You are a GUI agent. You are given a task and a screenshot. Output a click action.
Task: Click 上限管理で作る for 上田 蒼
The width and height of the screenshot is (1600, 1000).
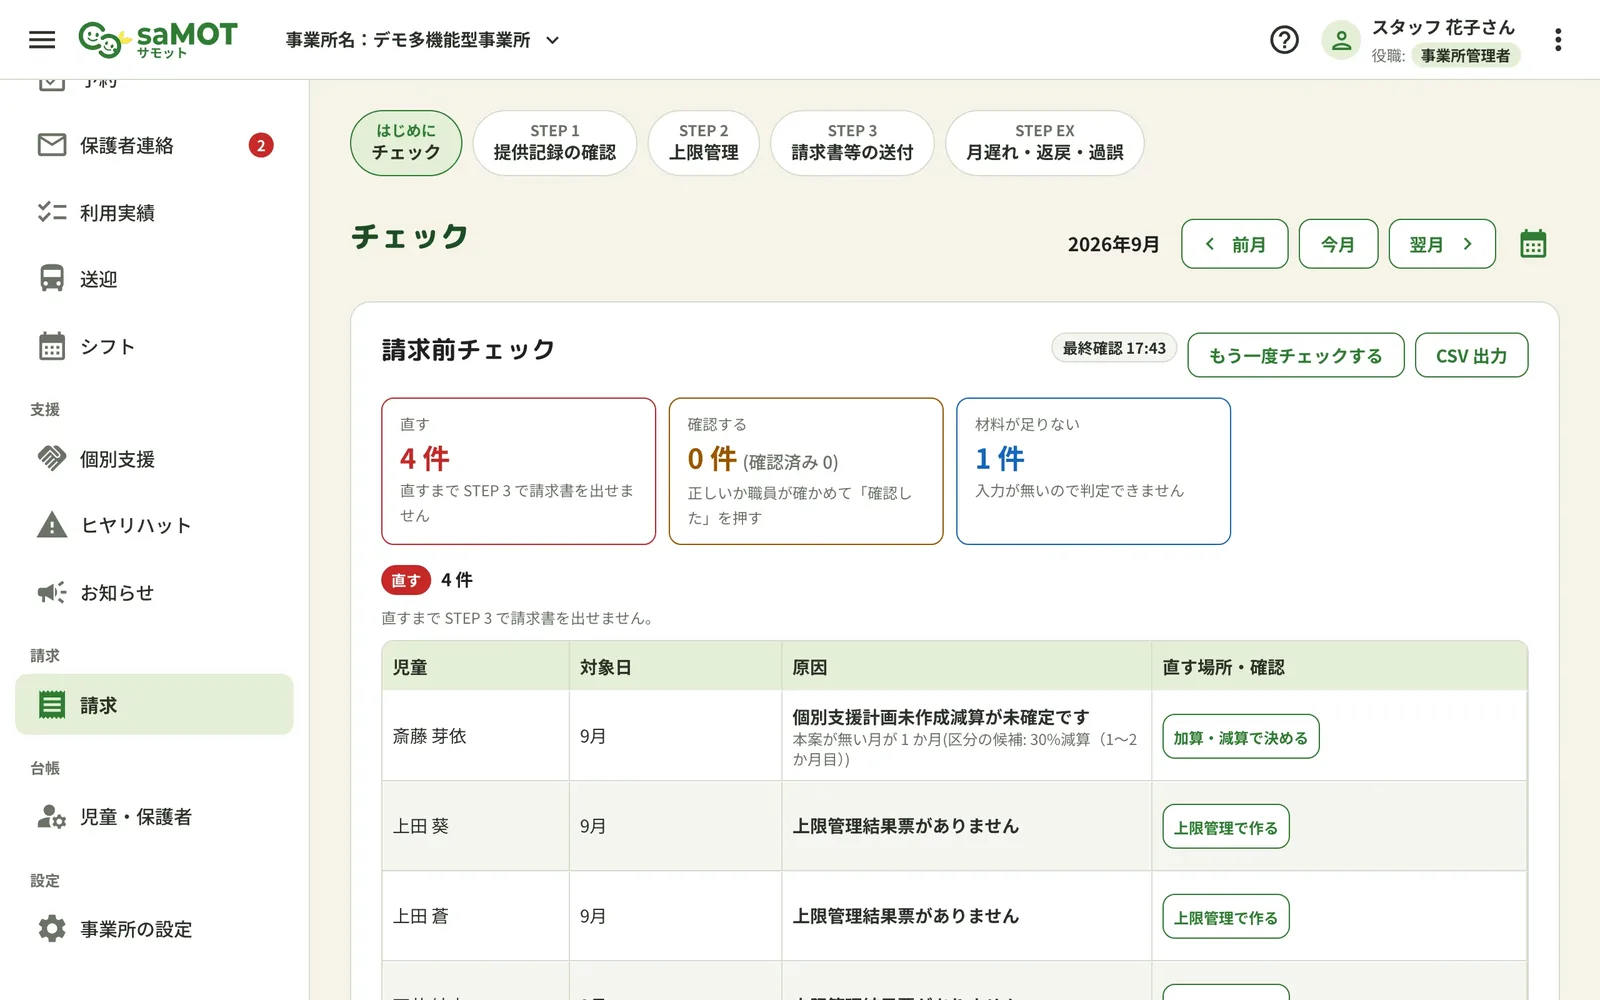point(1226,917)
